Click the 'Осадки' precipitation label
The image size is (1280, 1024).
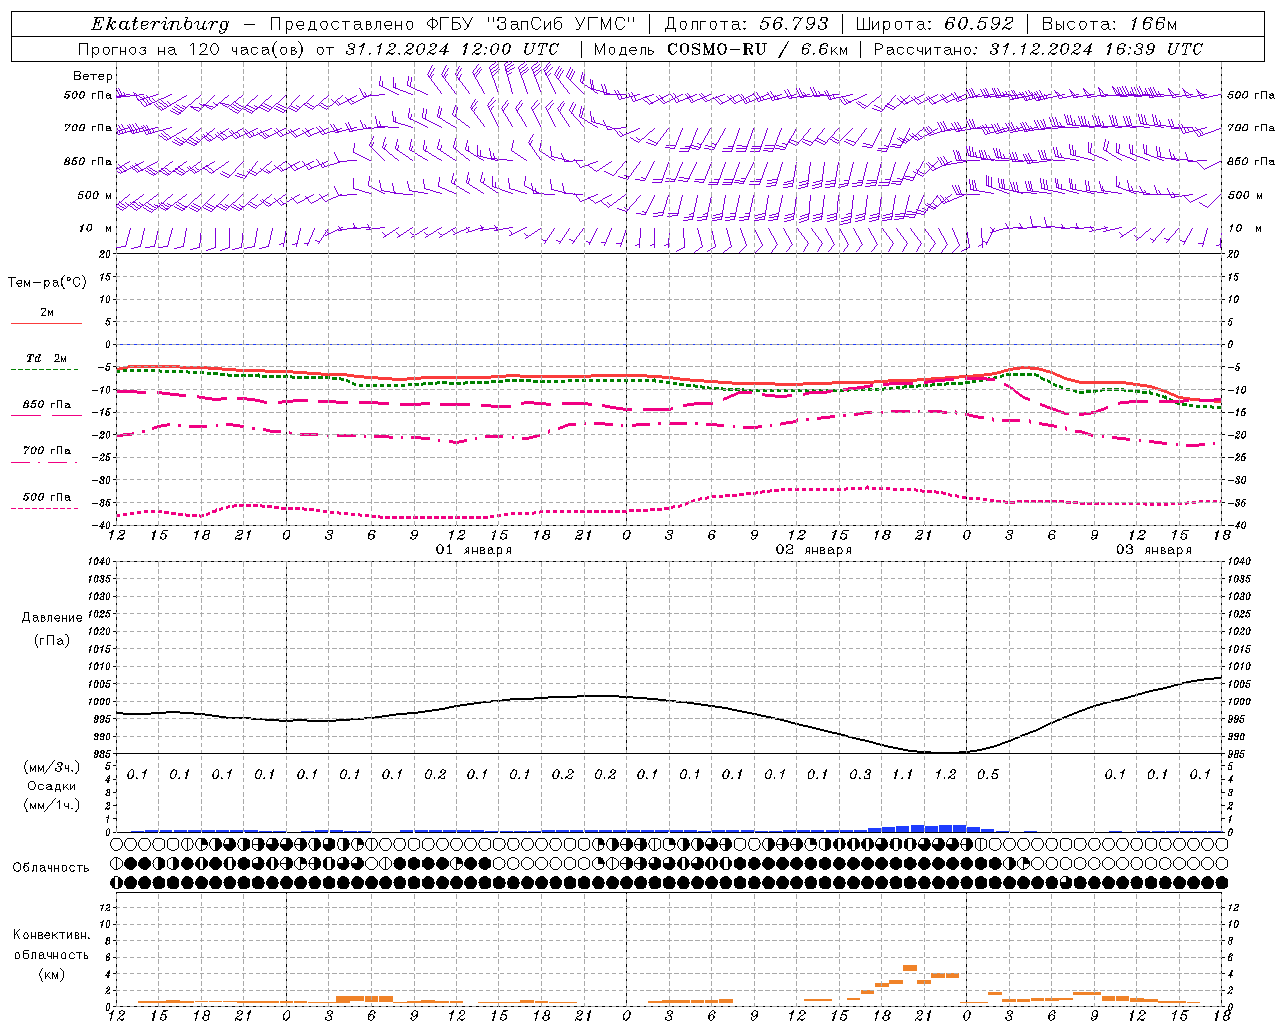(52, 786)
